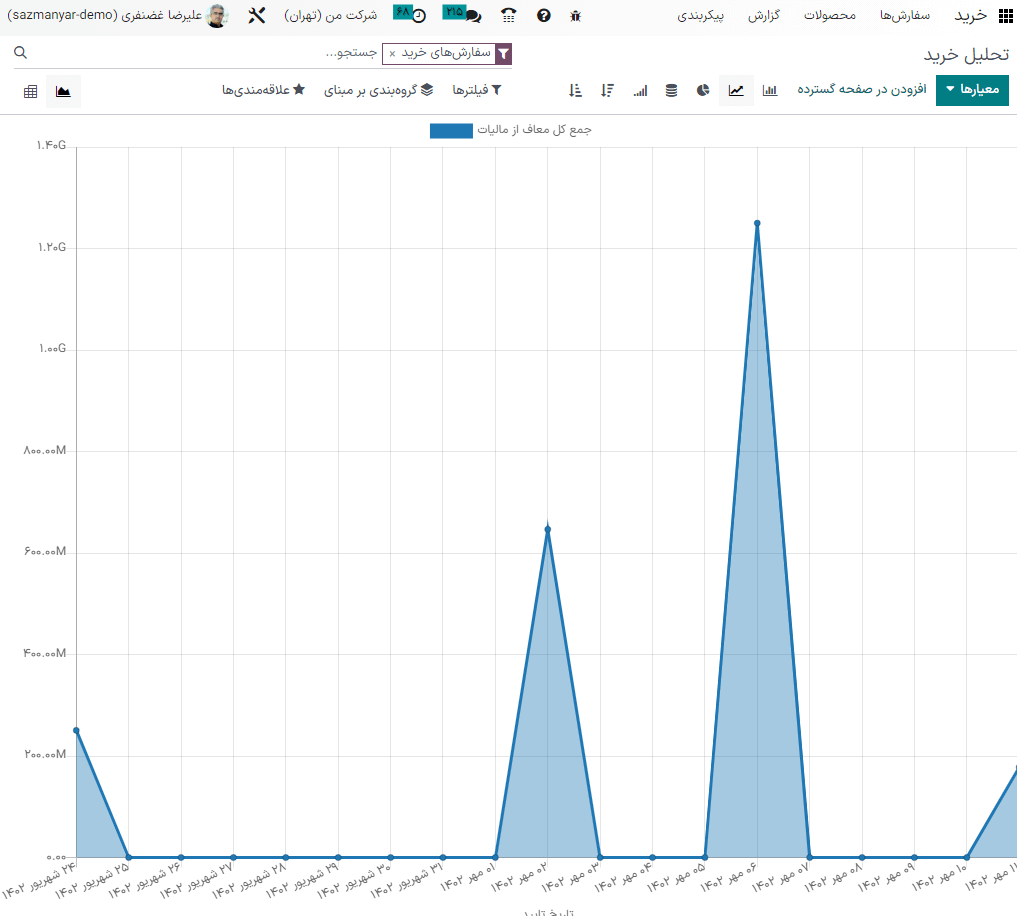Switch to pivot table view
The width and height of the screenshot is (1017, 916).
coord(31,92)
